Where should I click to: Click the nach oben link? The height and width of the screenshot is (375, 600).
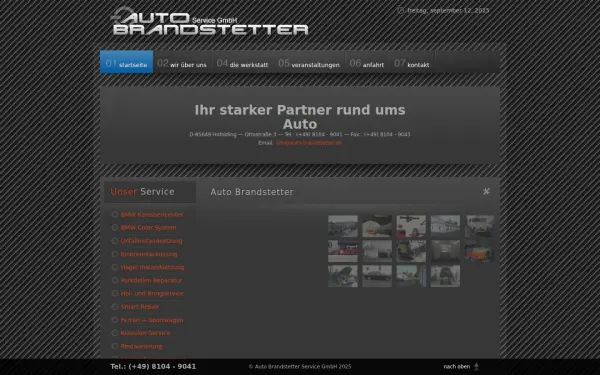coord(461,367)
